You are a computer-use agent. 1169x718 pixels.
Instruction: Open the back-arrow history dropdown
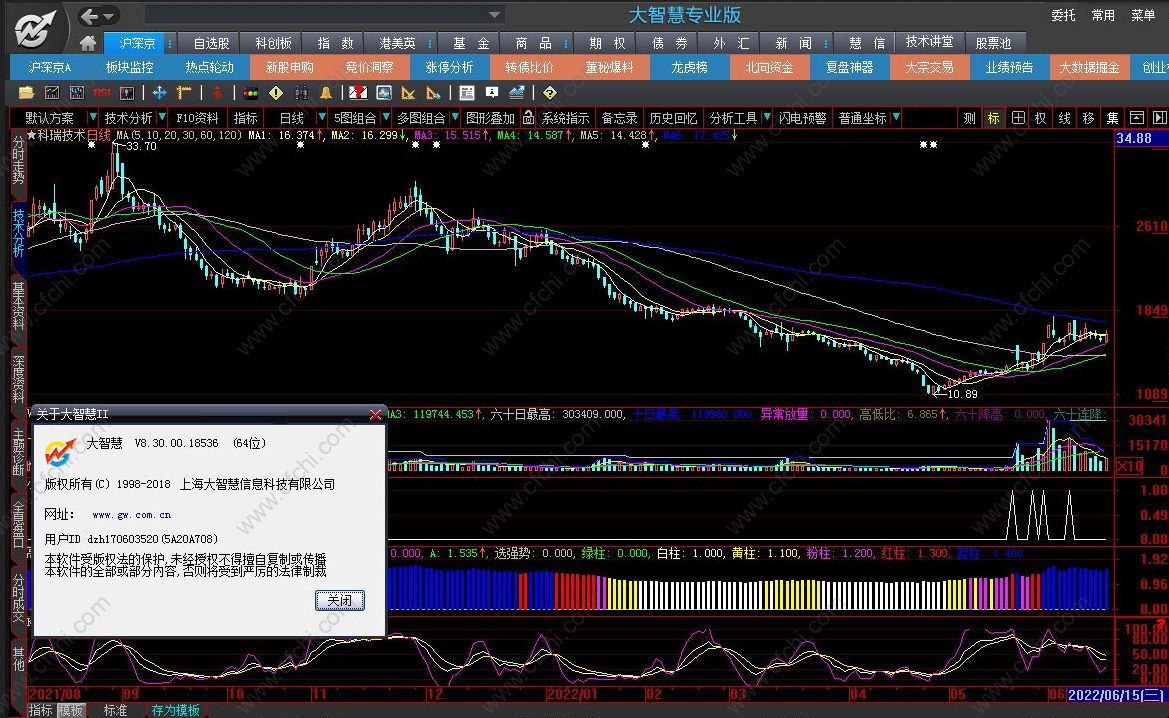[110, 16]
